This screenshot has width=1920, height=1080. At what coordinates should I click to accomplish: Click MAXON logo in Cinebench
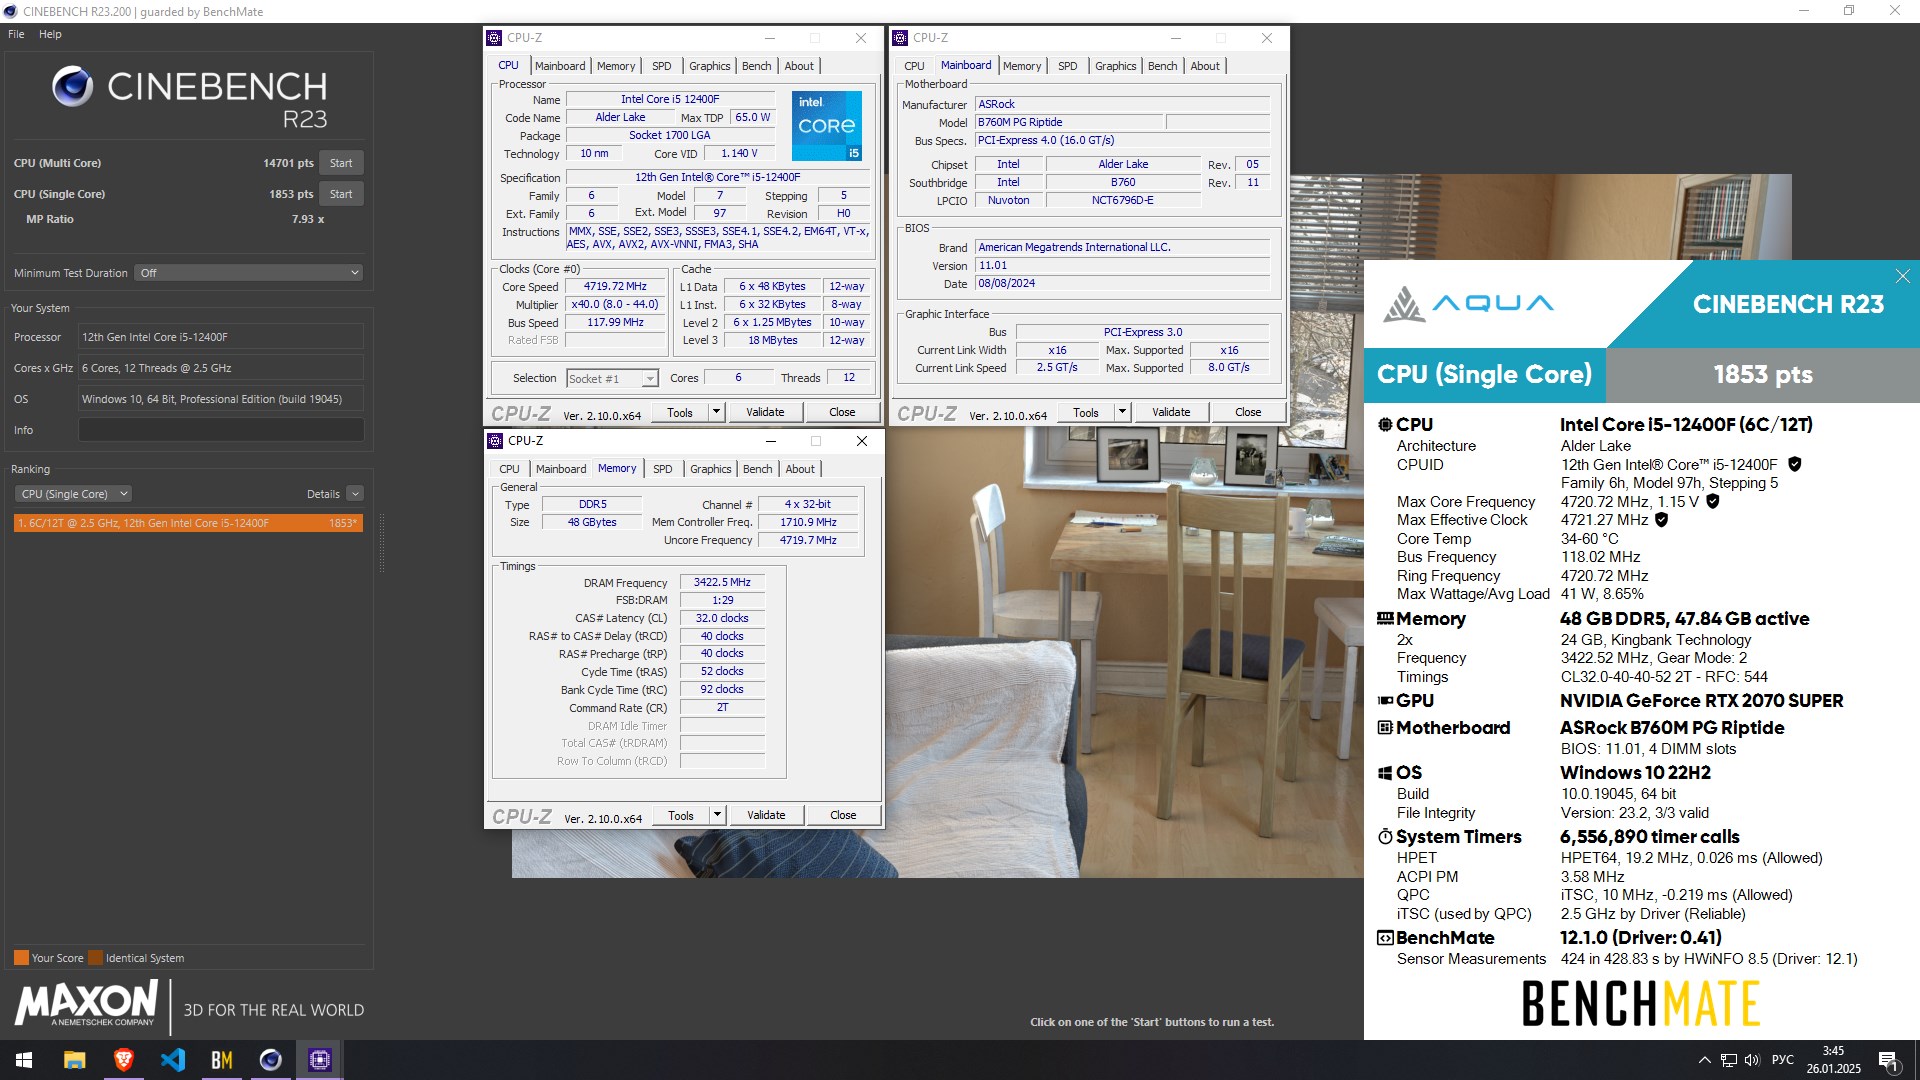pos(87,1003)
